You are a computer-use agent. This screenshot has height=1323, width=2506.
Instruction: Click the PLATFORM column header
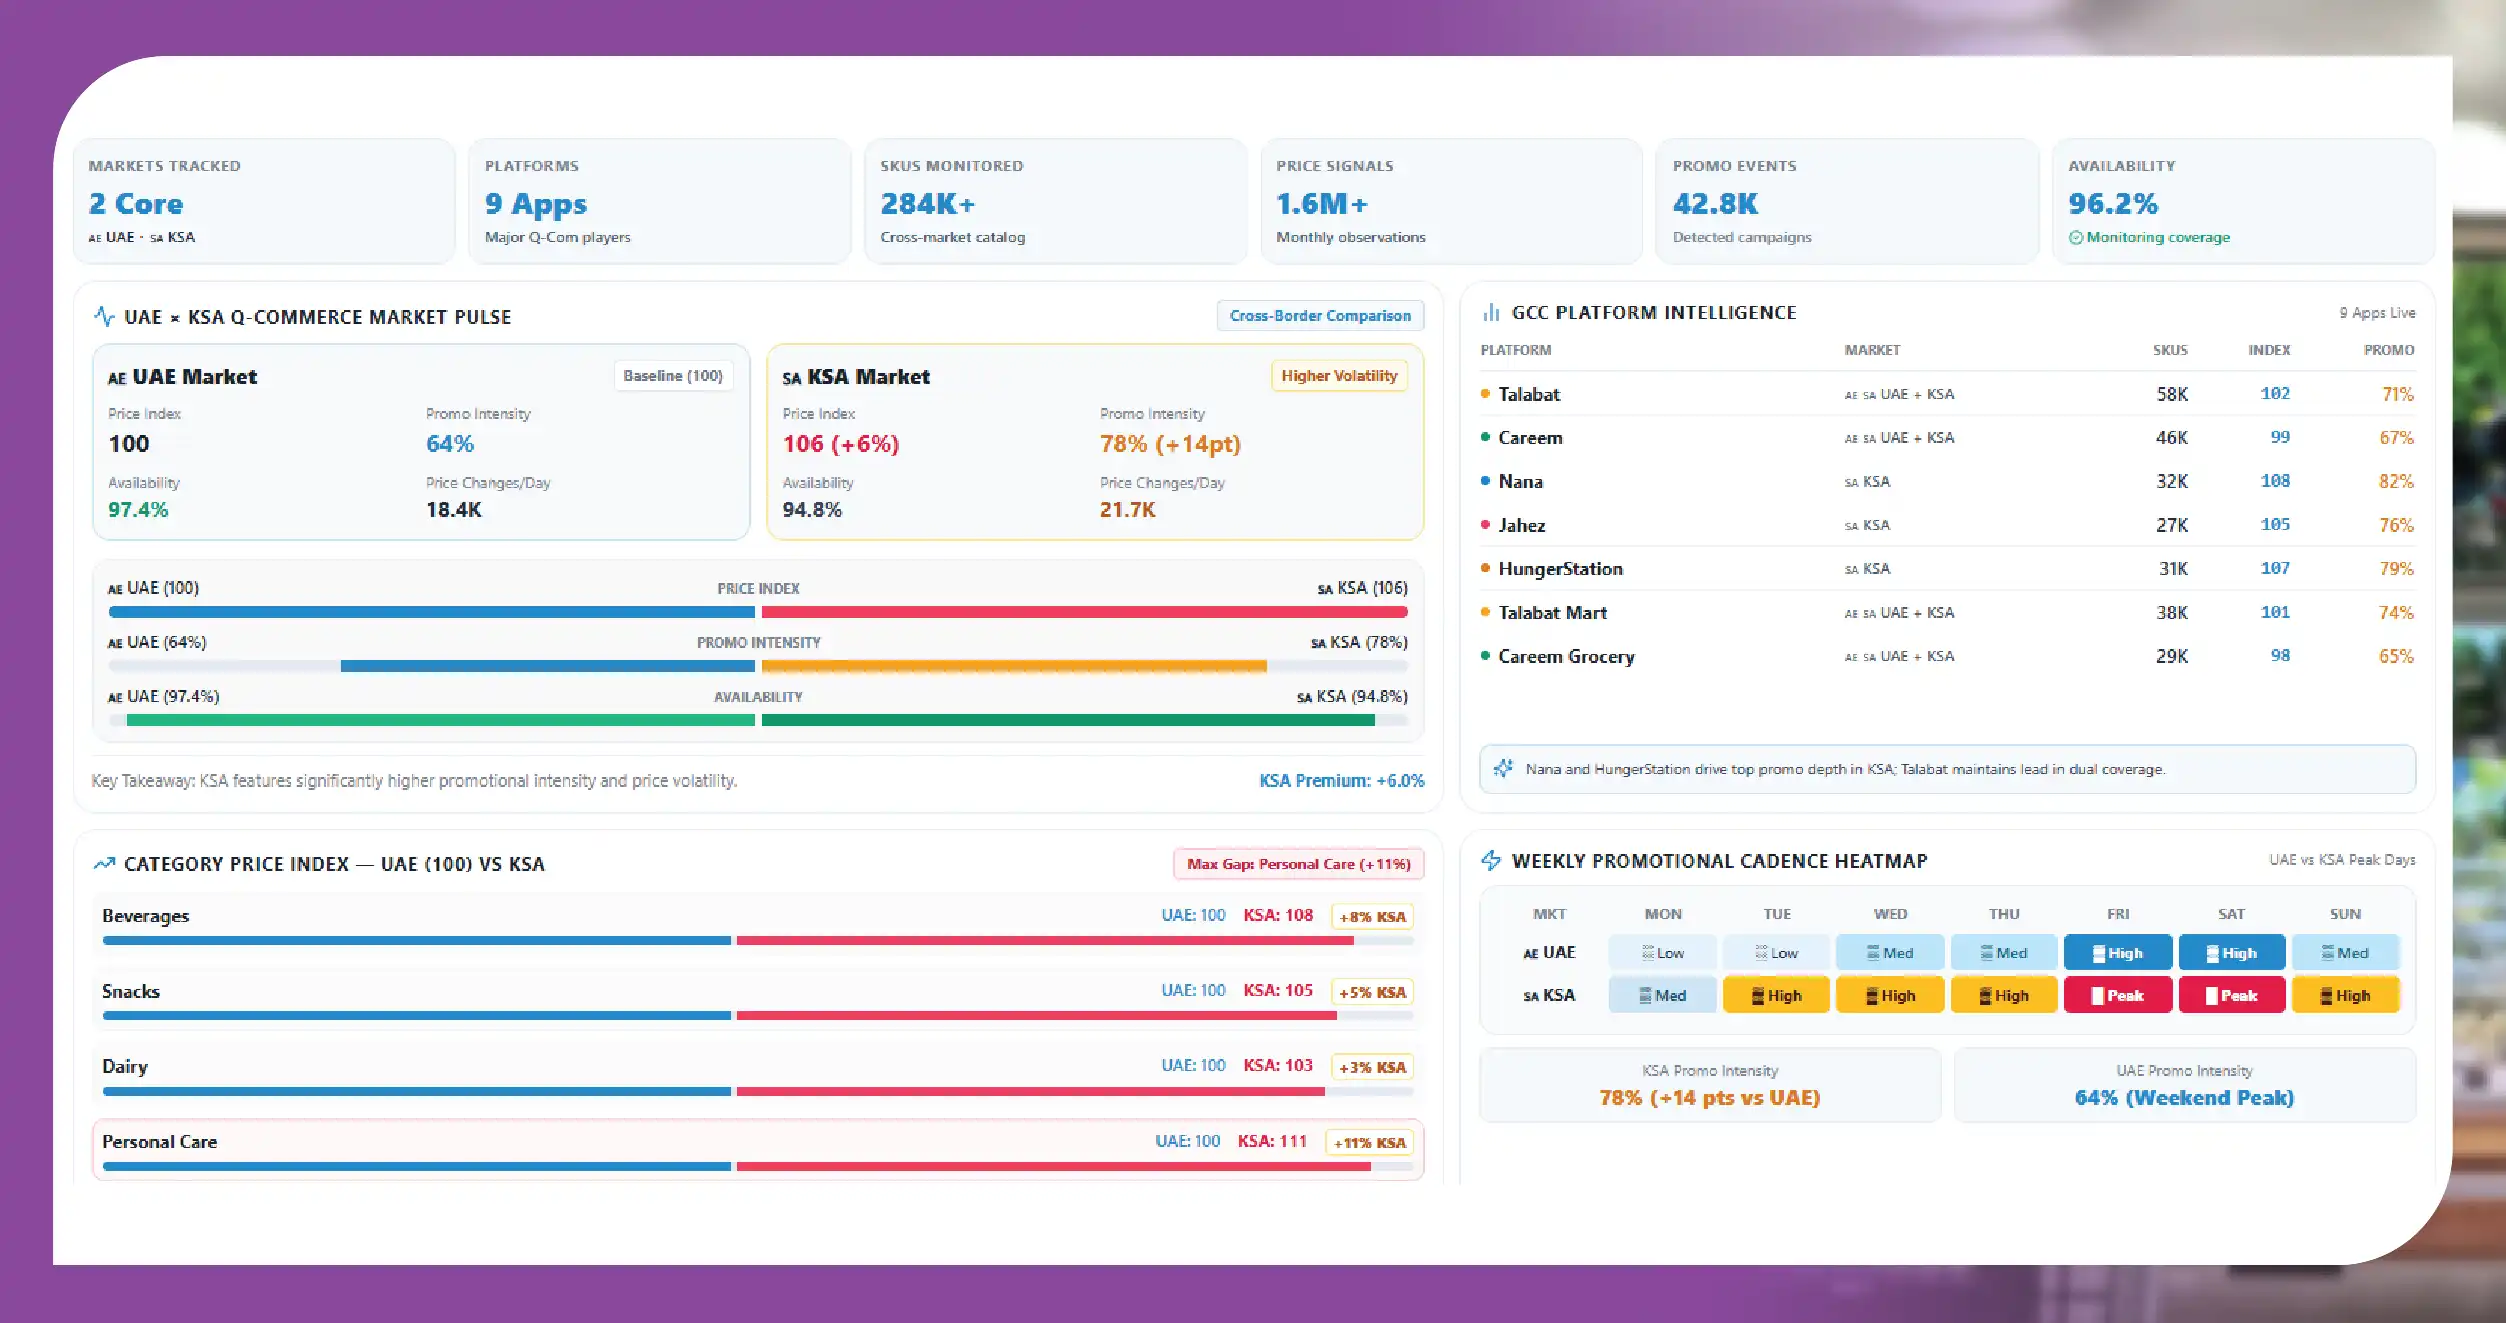pos(1515,350)
